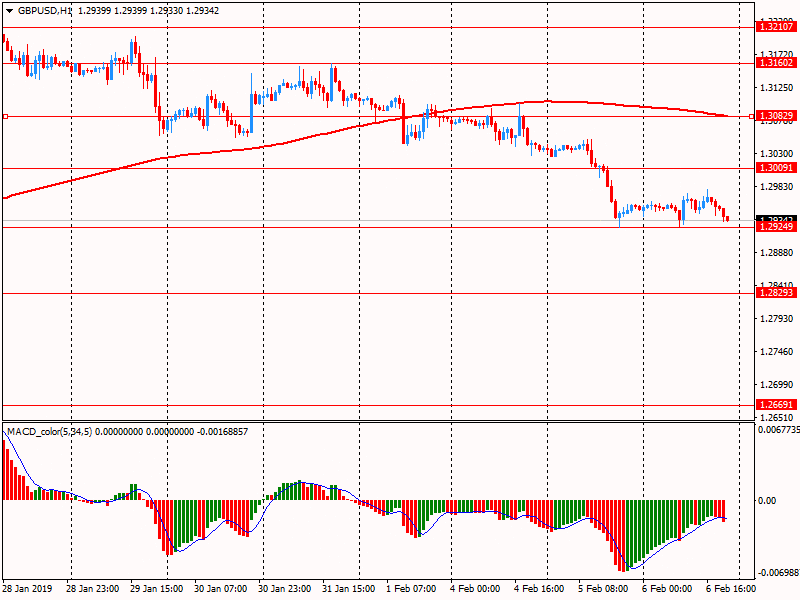The image size is (800, 600).
Task: Click the 1.32107 red price label
Action: point(776,27)
